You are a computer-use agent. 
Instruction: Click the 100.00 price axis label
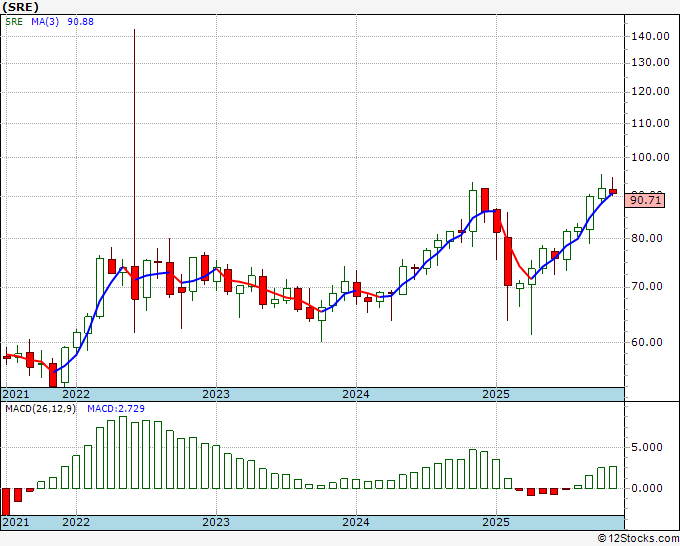[x=650, y=157]
